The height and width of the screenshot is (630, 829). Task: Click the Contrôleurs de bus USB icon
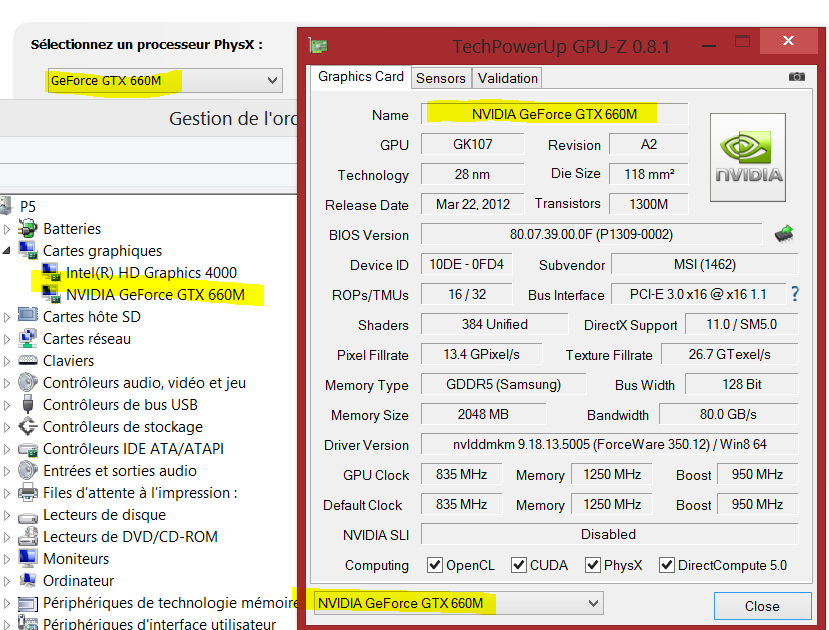[27, 404]
